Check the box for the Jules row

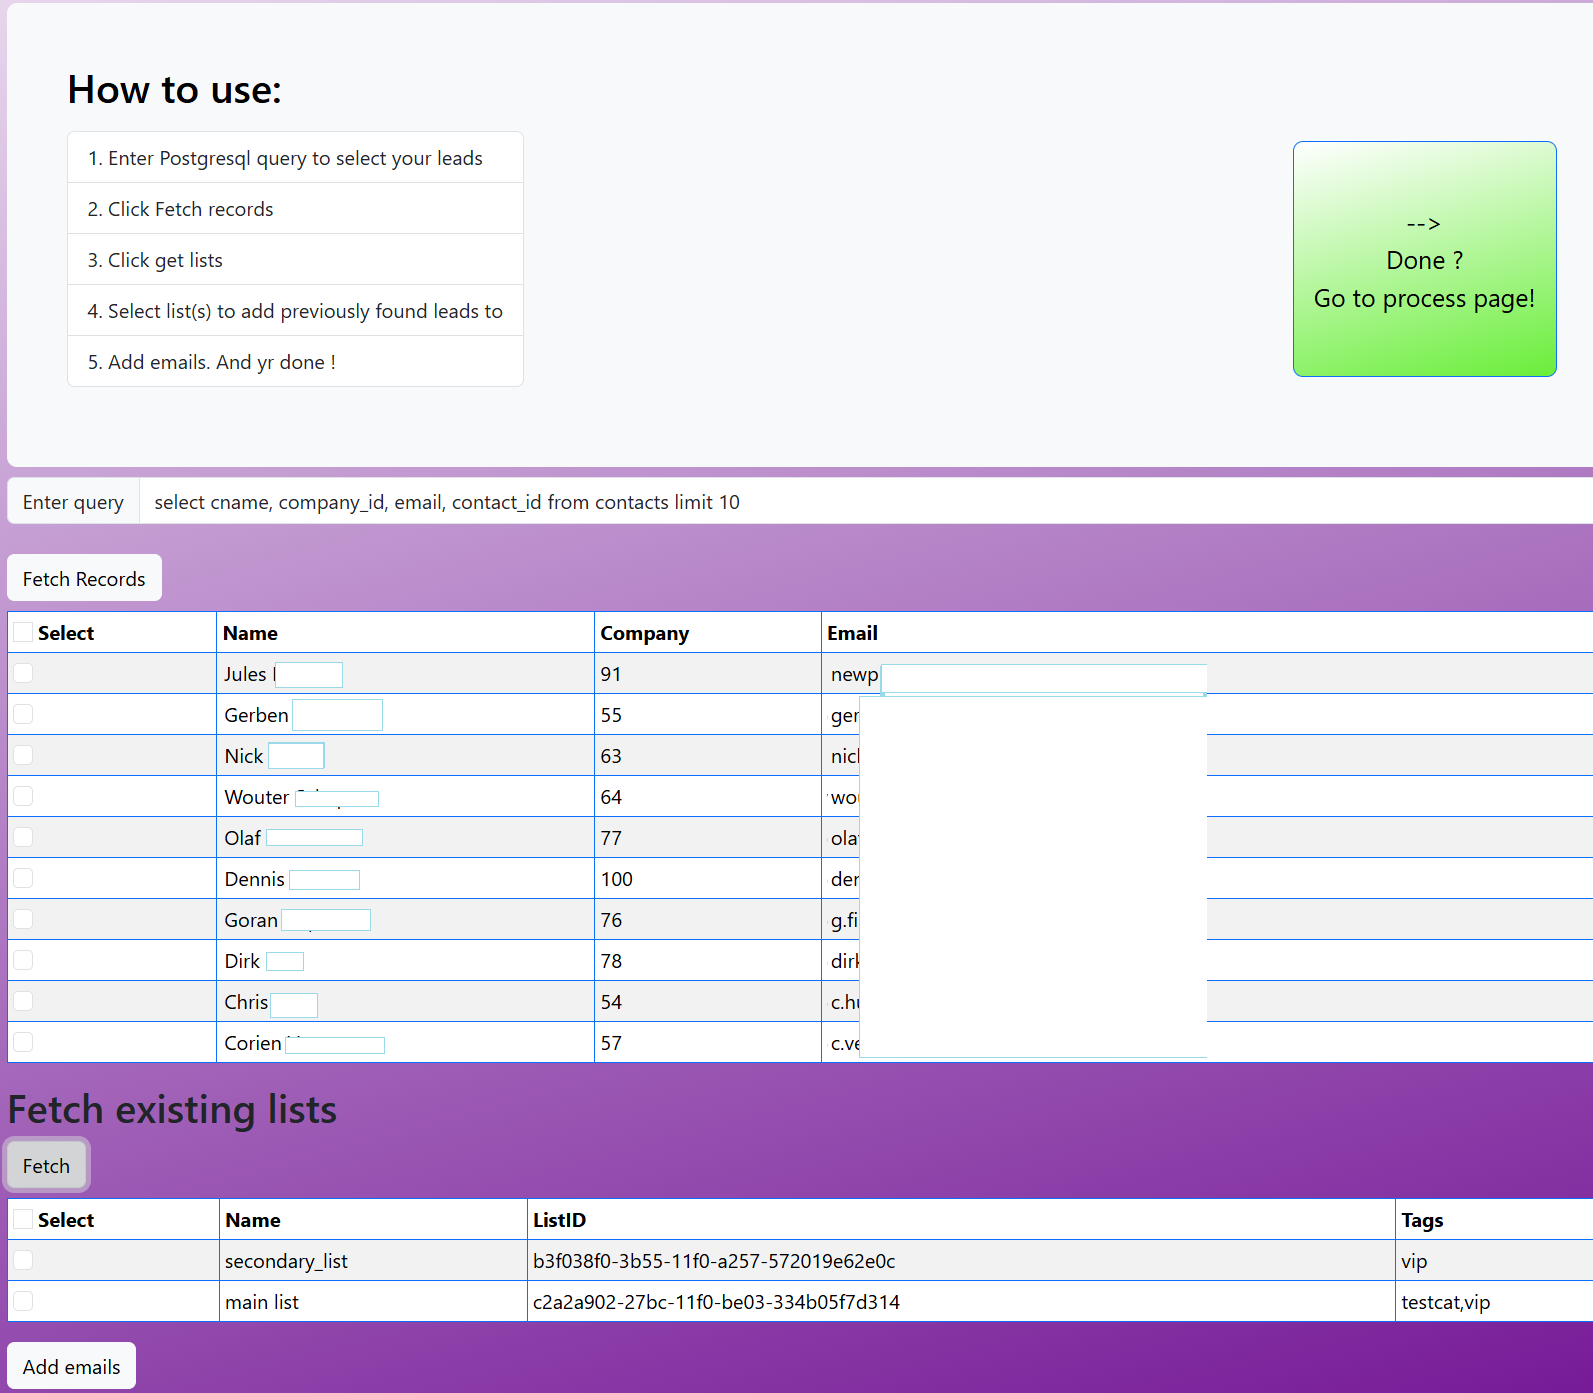coord(23,673)
